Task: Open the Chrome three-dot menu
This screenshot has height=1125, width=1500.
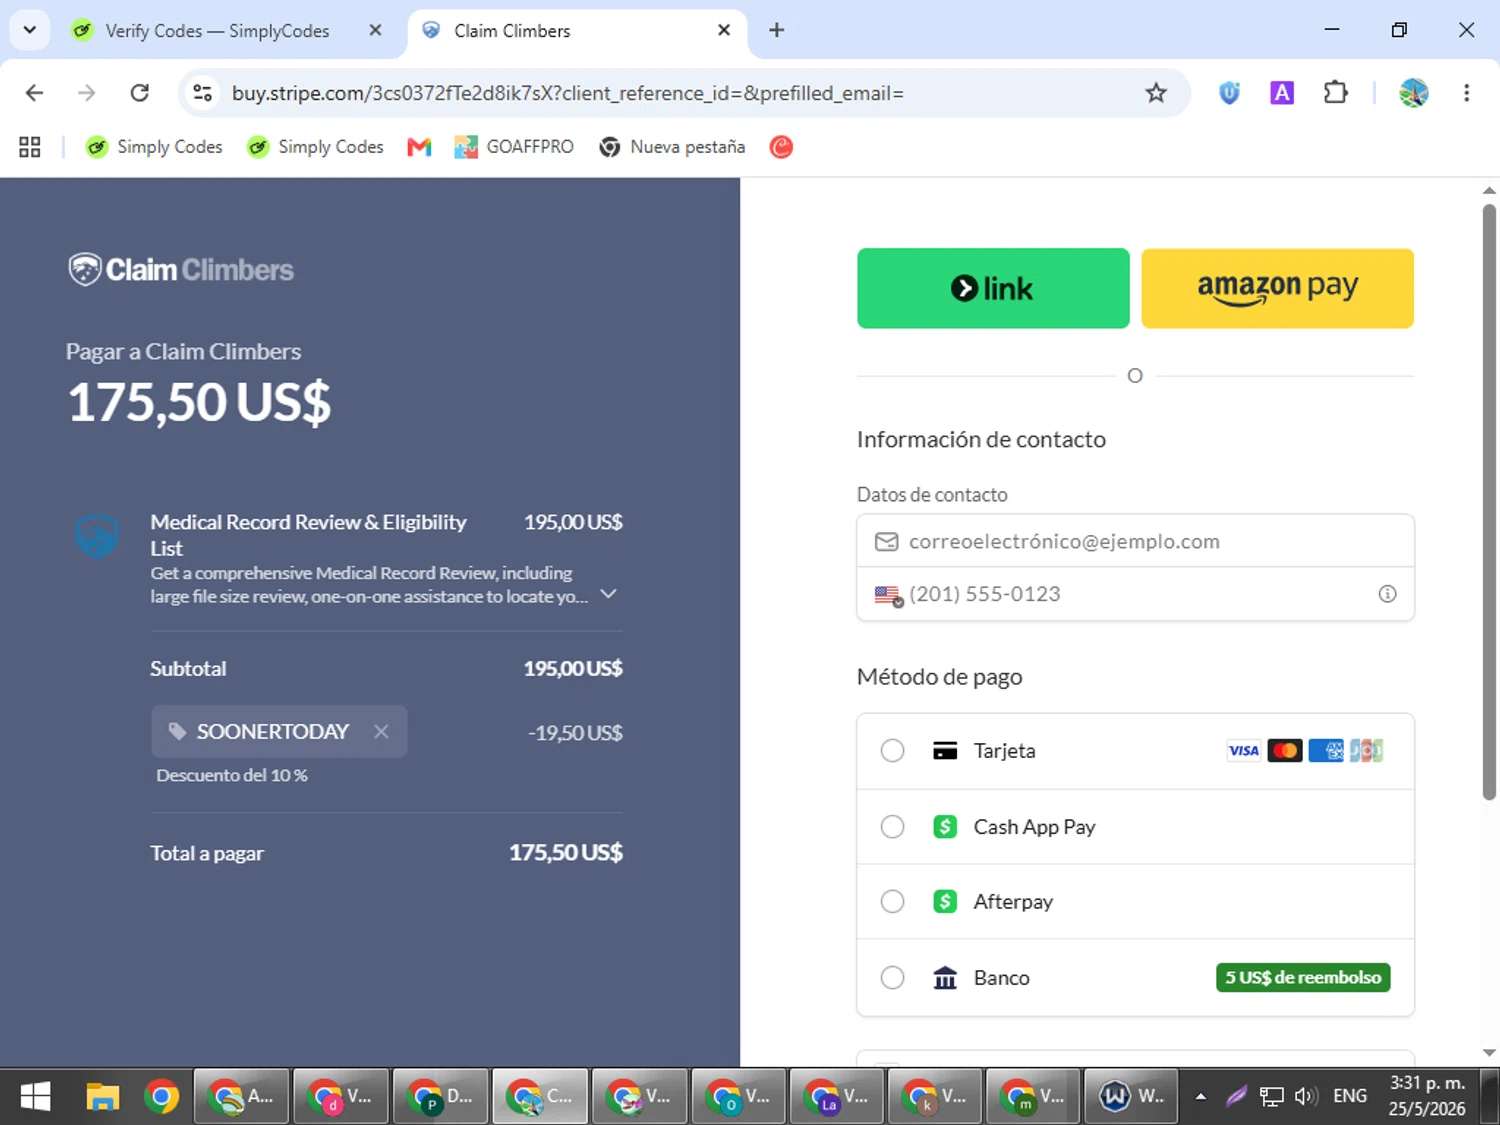Action: click(x=1466, y=93)
